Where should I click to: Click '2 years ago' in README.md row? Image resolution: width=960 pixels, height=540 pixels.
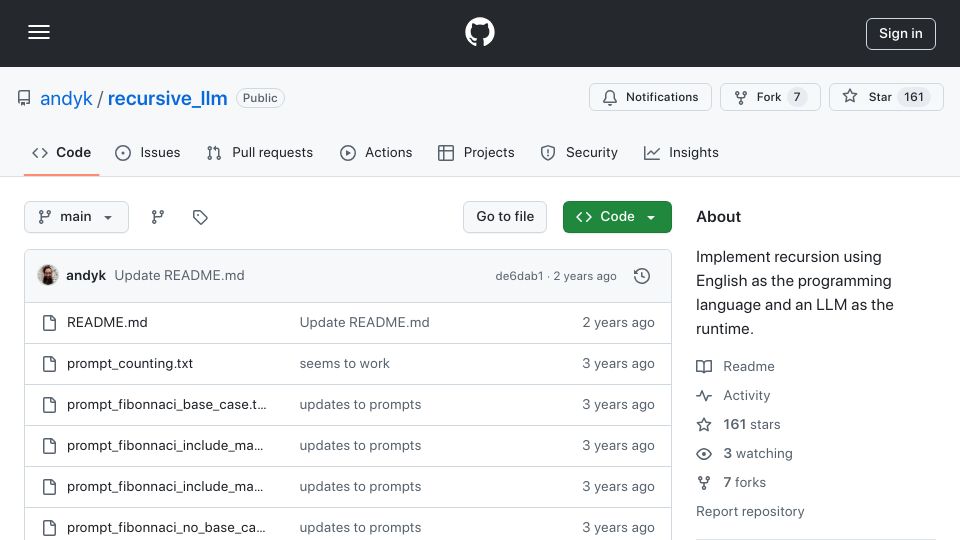(618, 323)
